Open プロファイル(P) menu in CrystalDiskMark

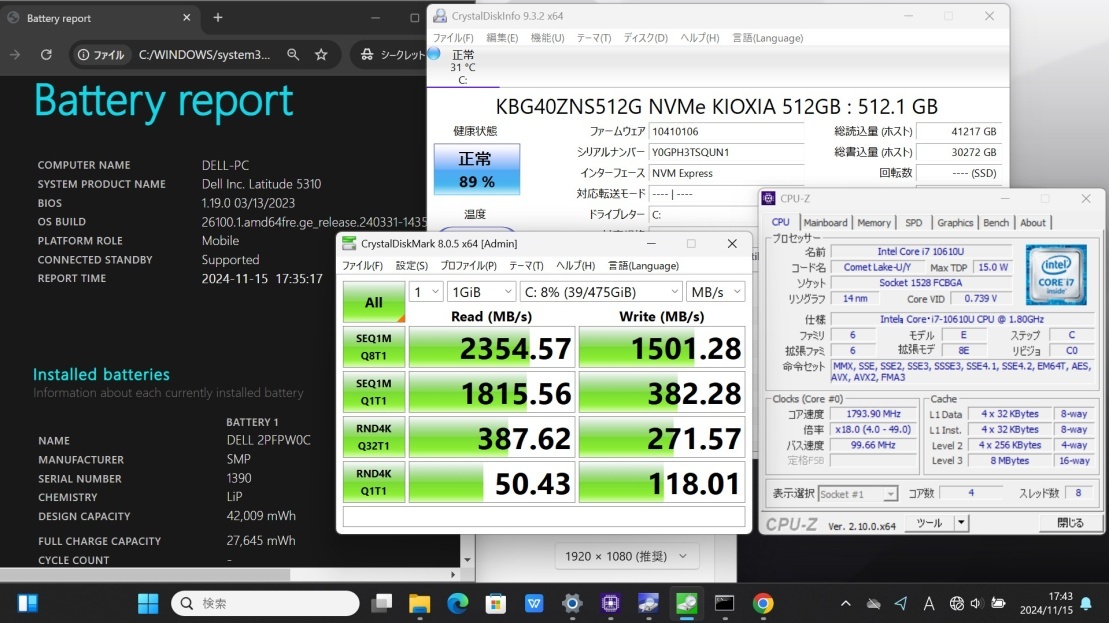coord(468,266)
